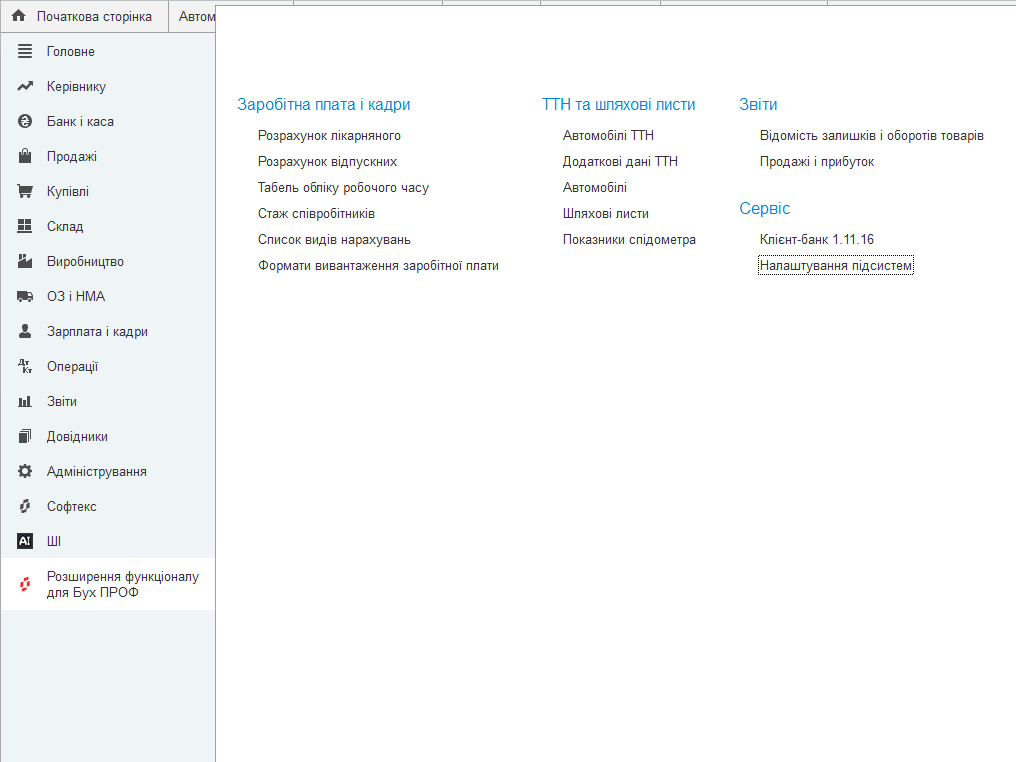Open the Головне section label in sidebar

click(71, 51)
